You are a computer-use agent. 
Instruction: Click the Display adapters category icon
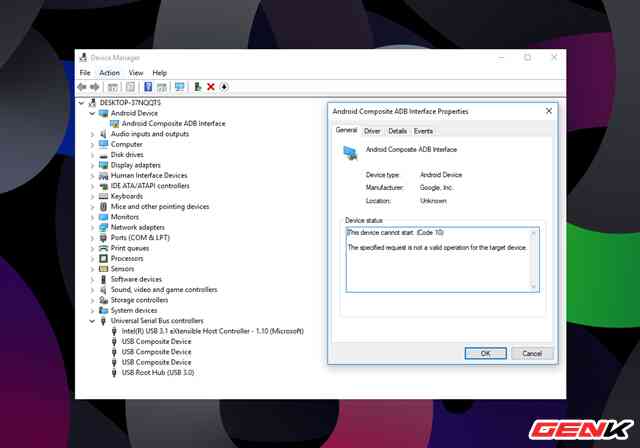104,165
